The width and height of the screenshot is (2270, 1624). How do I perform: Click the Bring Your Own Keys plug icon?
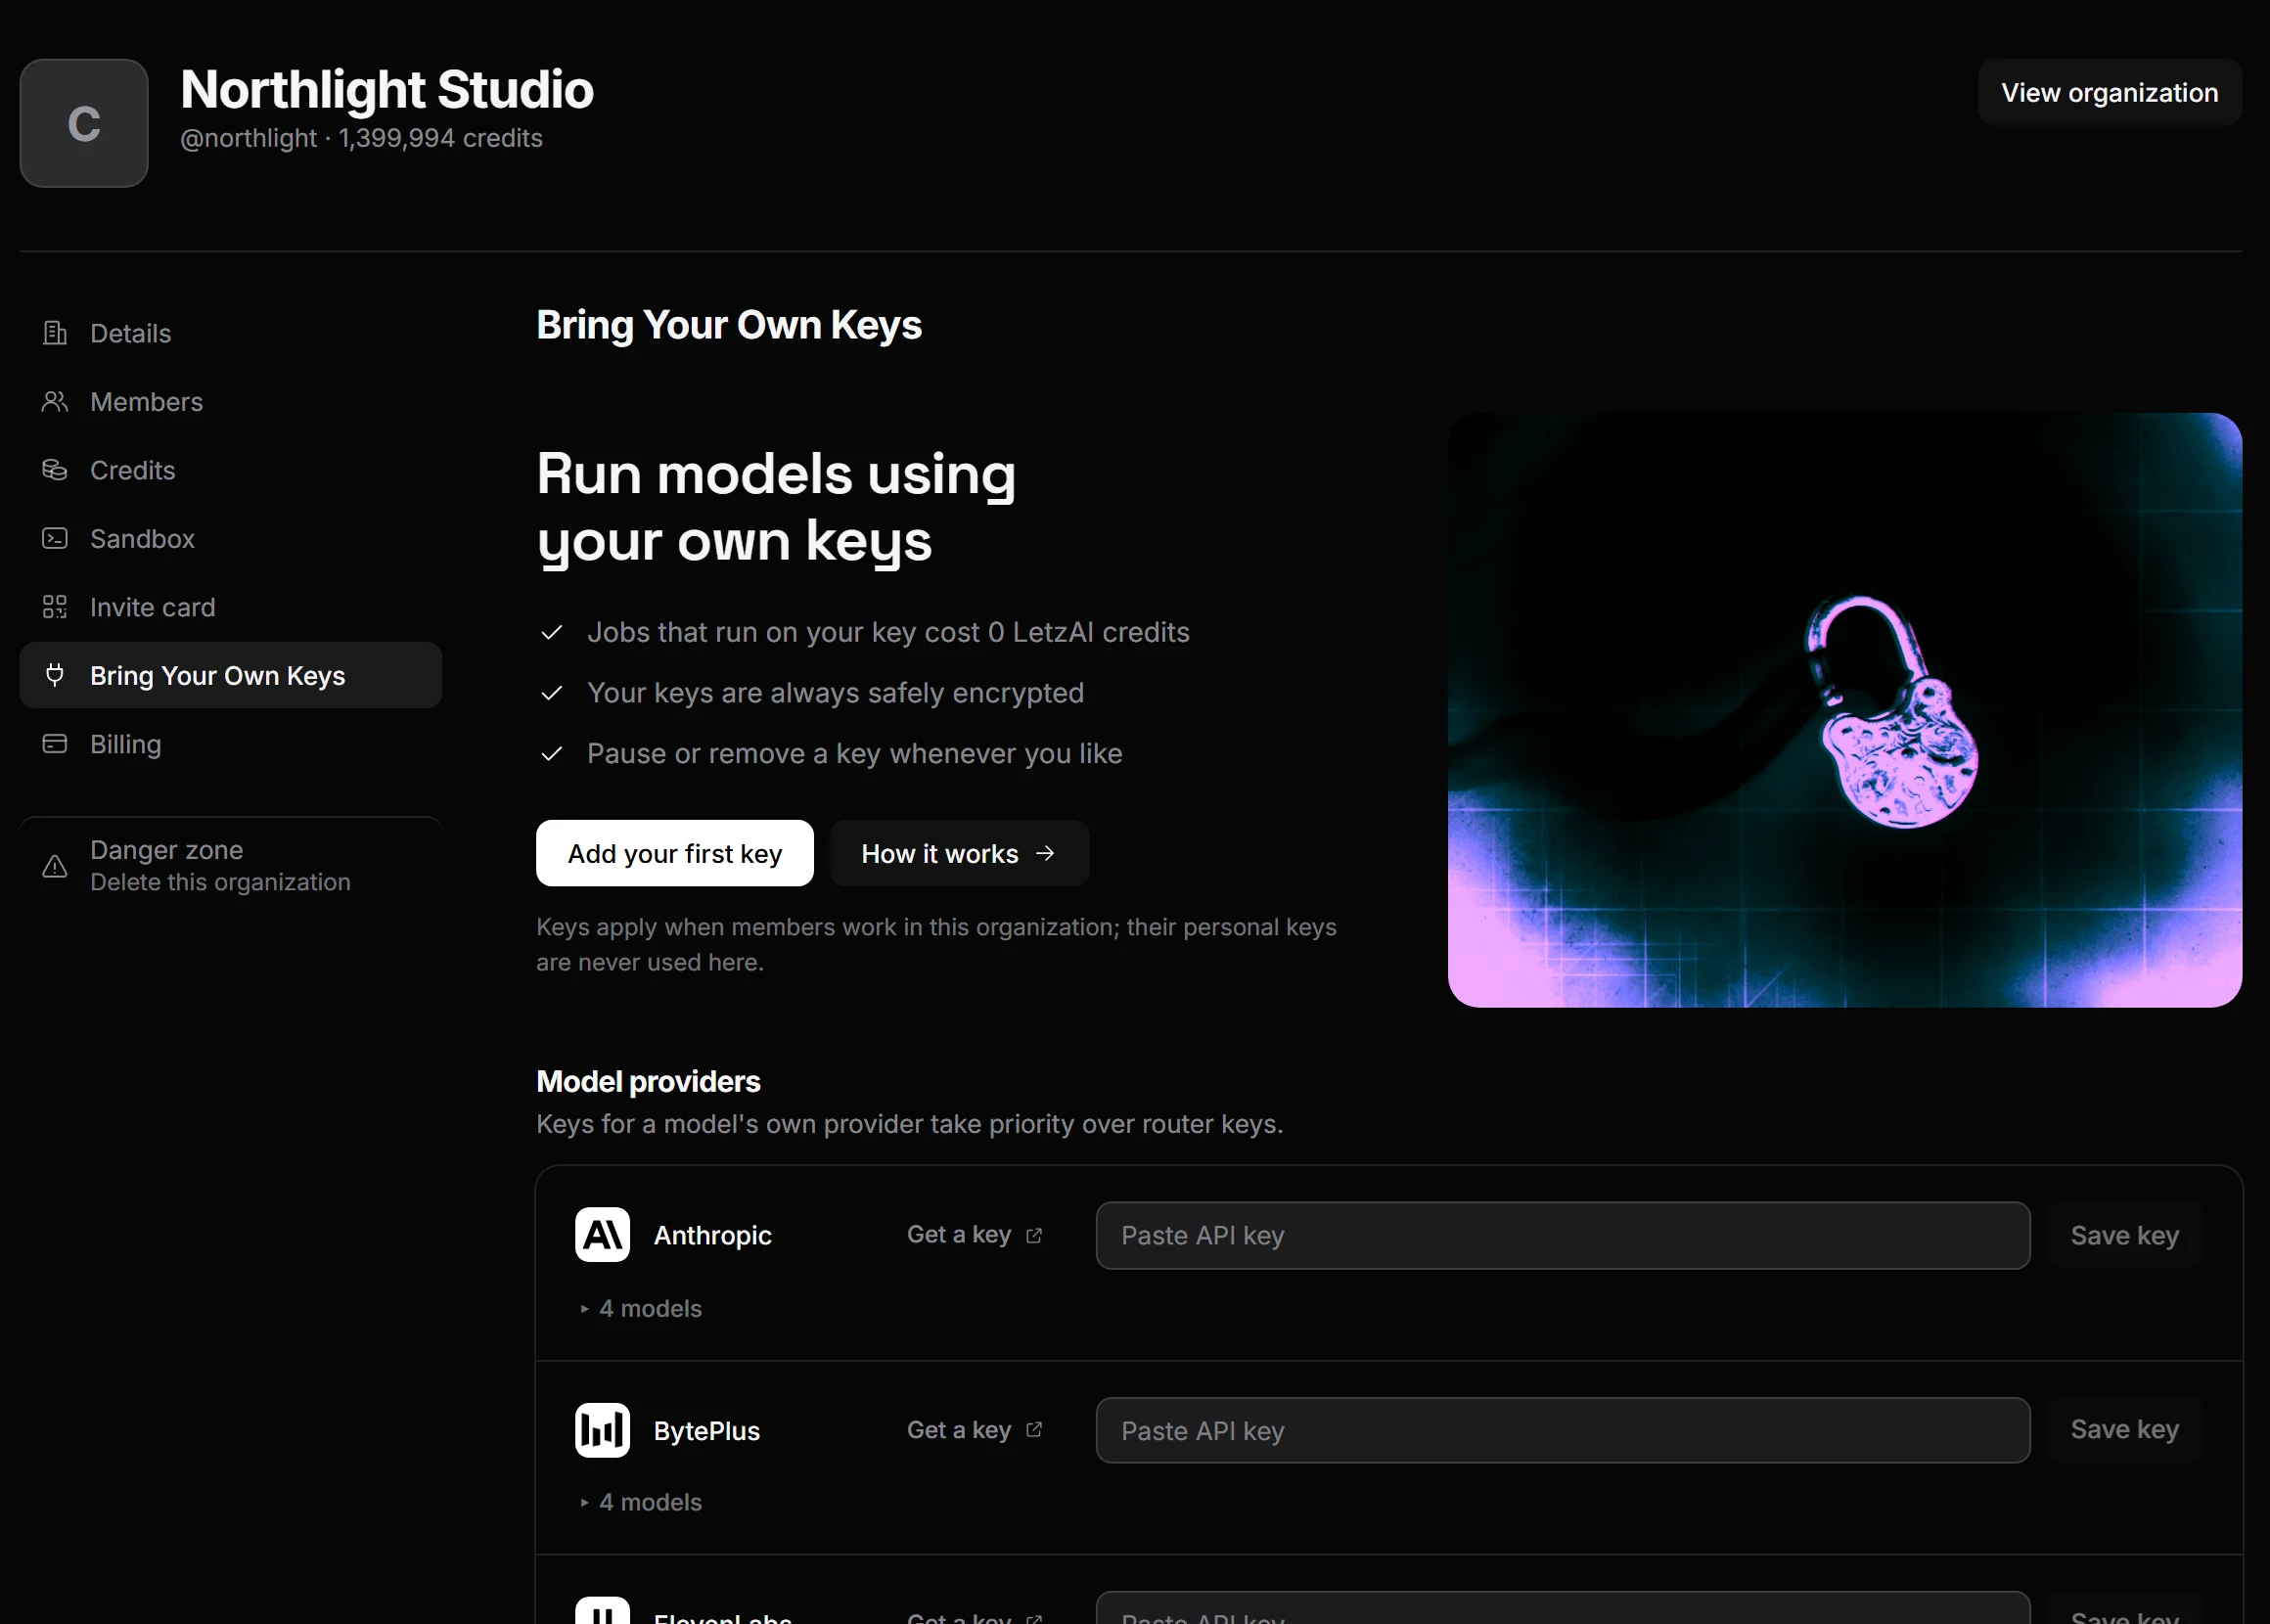pos(55,675)
